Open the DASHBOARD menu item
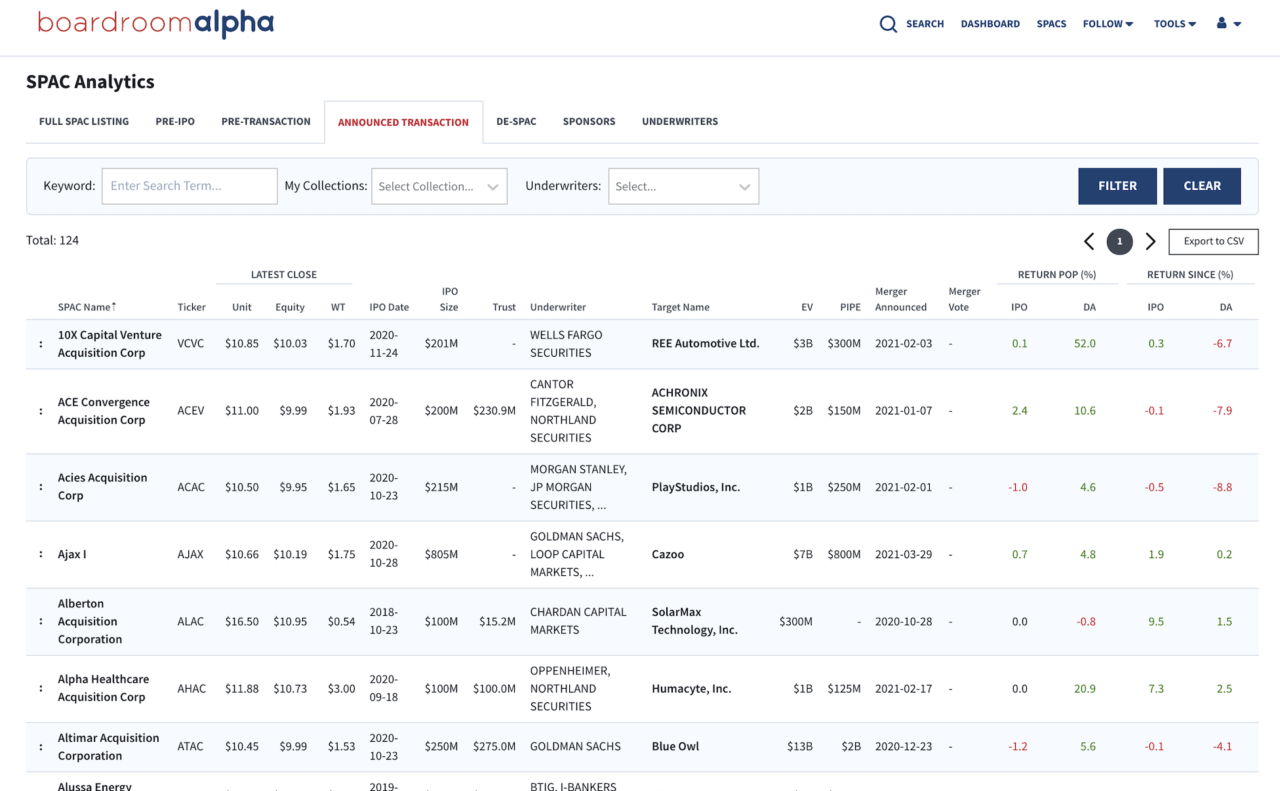 point(990,23)
